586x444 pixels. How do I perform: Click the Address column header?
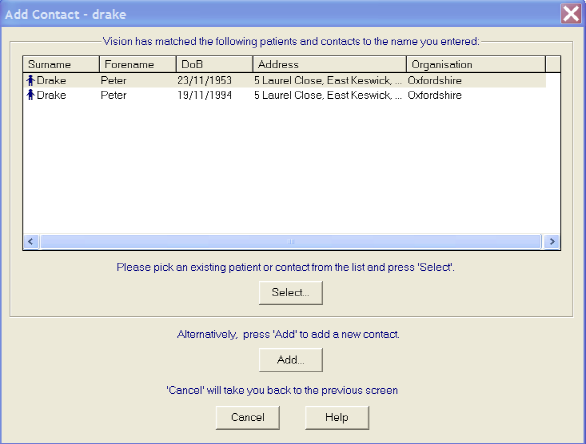(329, 64)
